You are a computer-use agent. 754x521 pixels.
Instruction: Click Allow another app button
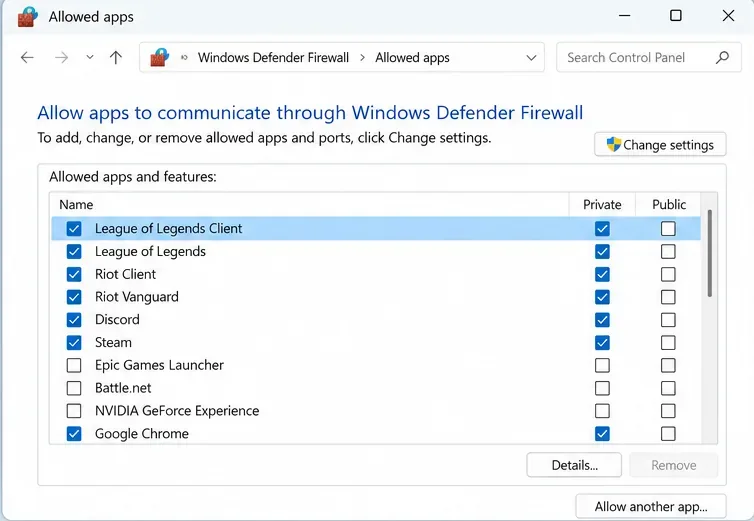click(651, 507)
